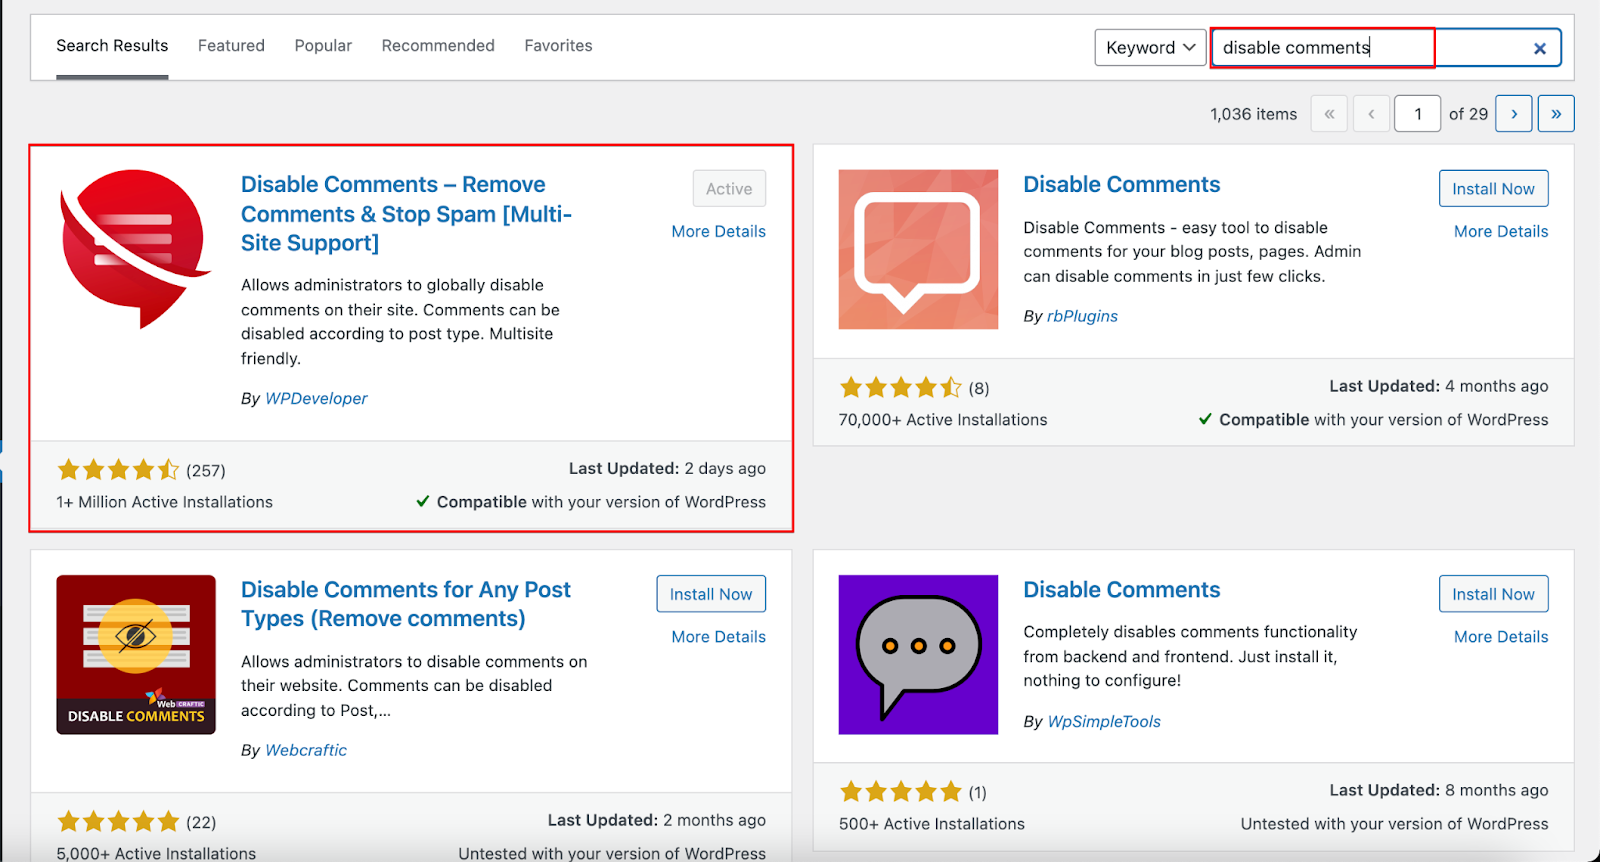Open the WPDeveloper Disable Comments red speech-bubble plugin icon
Screen dimensions: 1600x862
[x=136, y=249]
